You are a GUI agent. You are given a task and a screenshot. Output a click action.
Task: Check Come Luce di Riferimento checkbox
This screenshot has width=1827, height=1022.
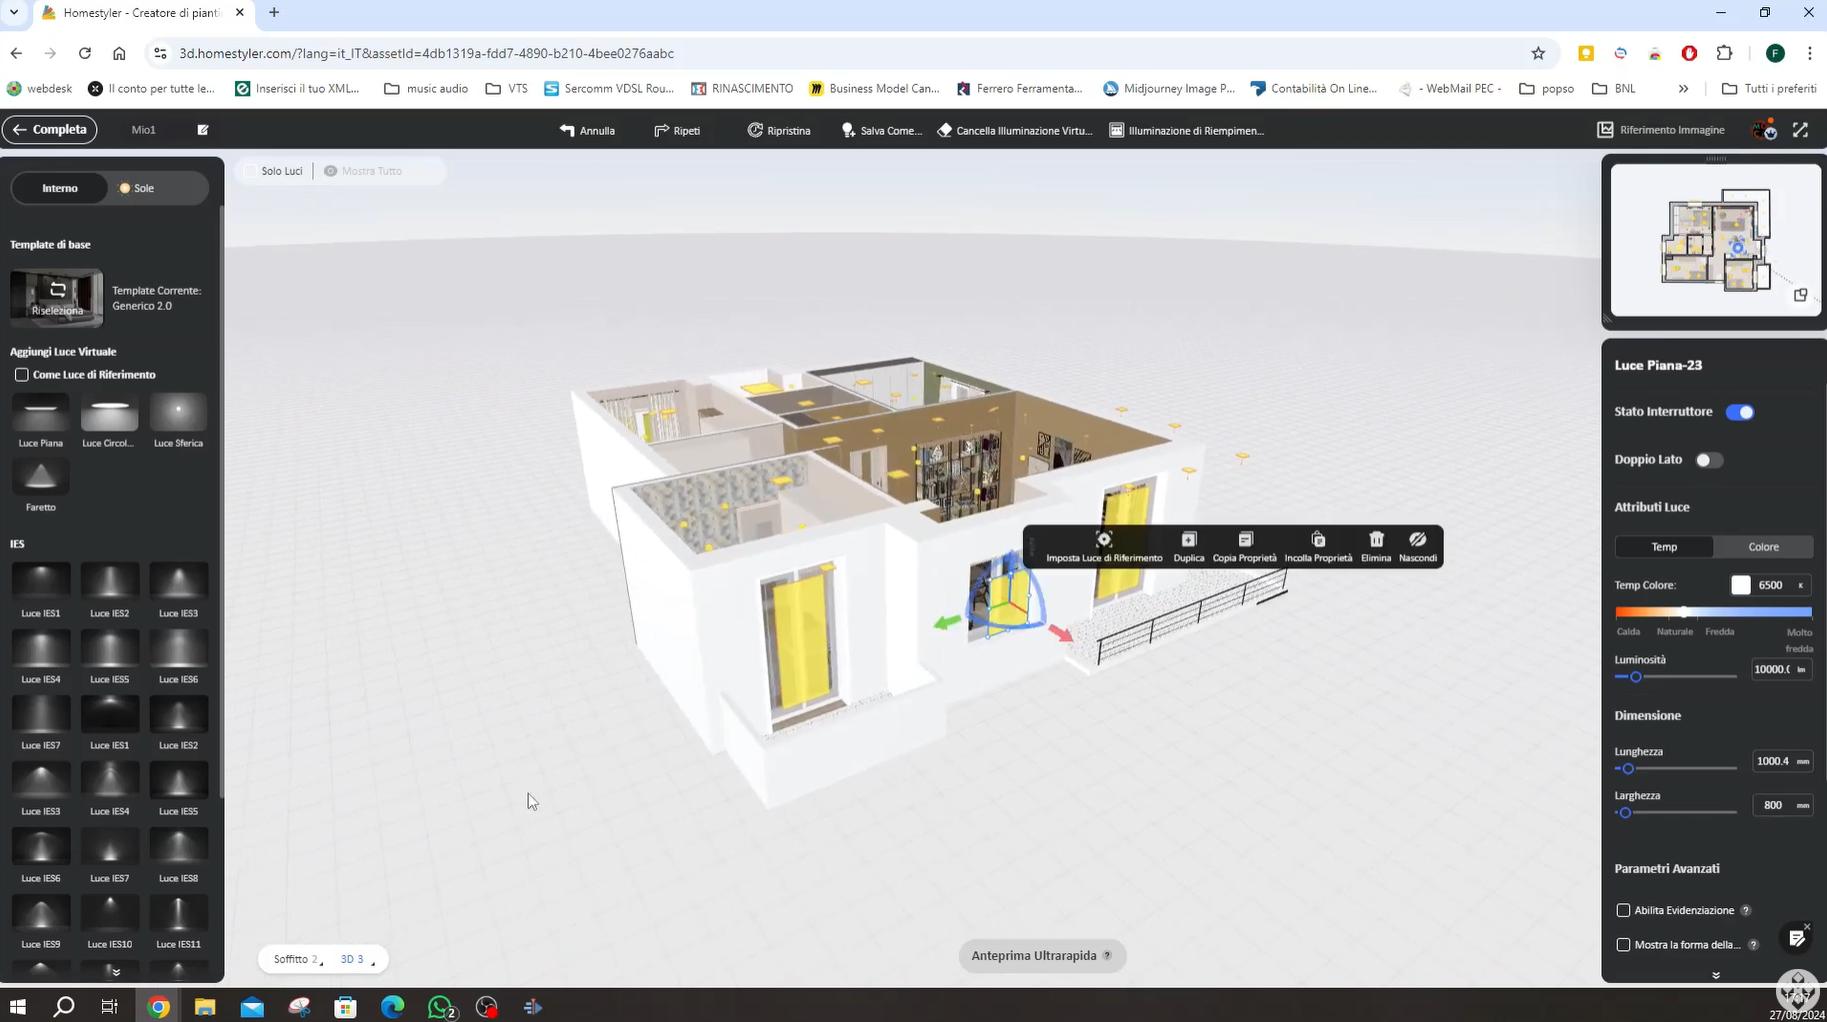tap(22, 375)
